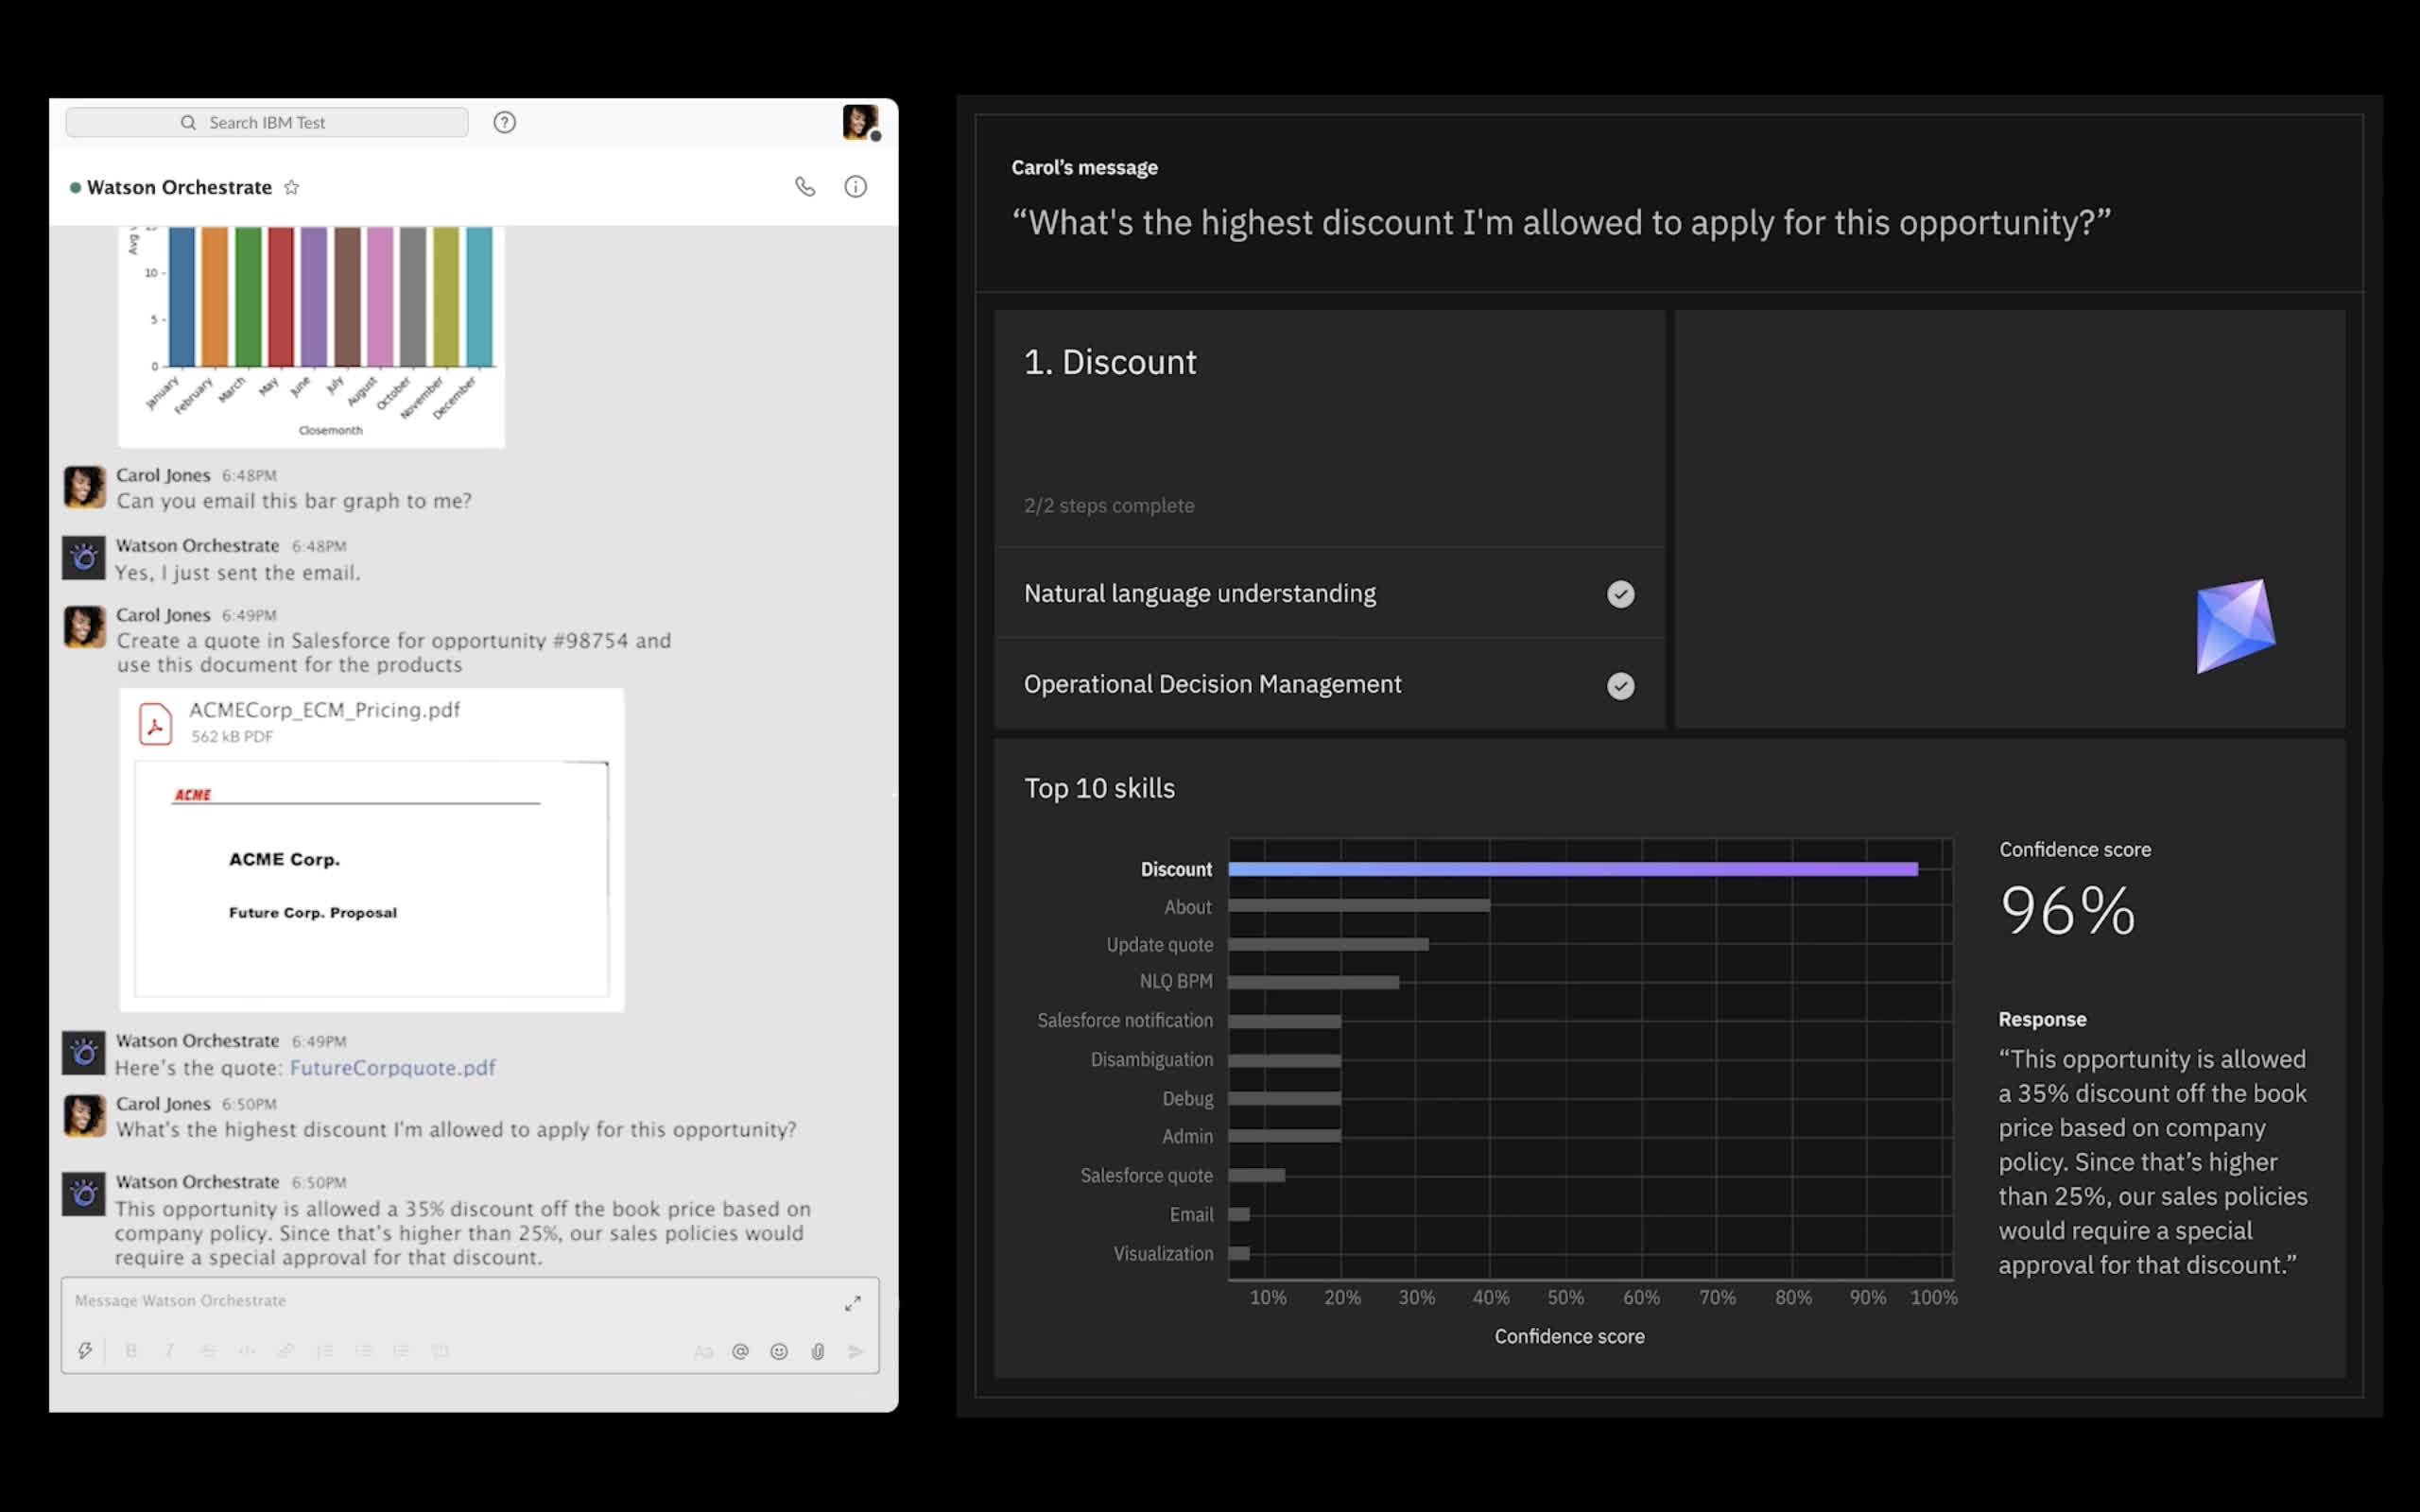Screen dimensions: 2420x1512
Task: Star the Watson Orchestrate conversation
Action: click(291, 187)
